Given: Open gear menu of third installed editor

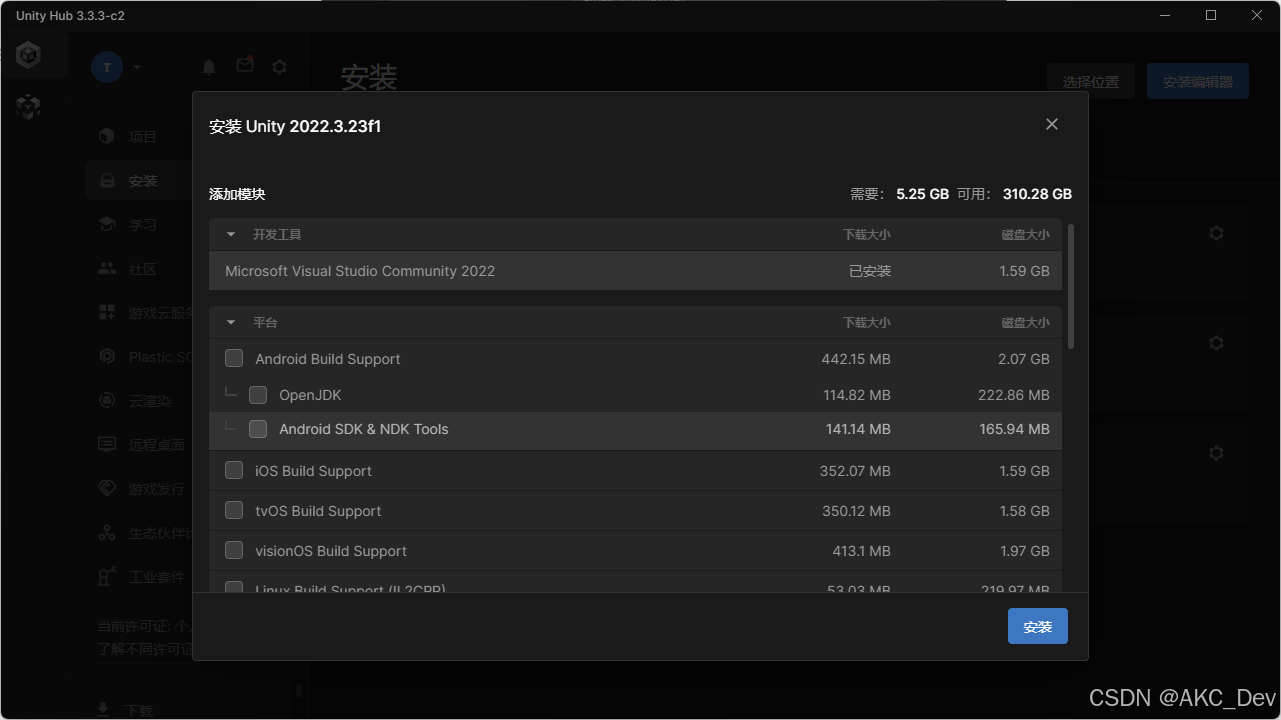Looking at the screenshot, I should [x=1216, y=453].
